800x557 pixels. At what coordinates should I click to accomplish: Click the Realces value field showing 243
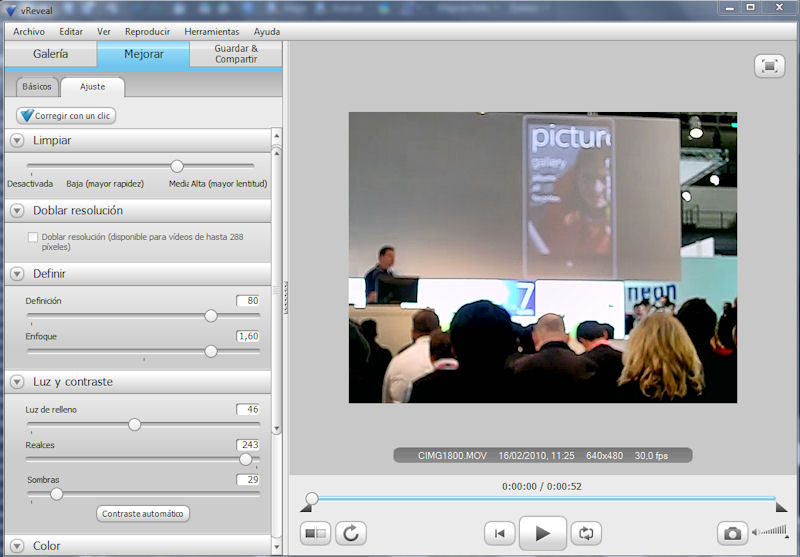(x=248, y=445)
